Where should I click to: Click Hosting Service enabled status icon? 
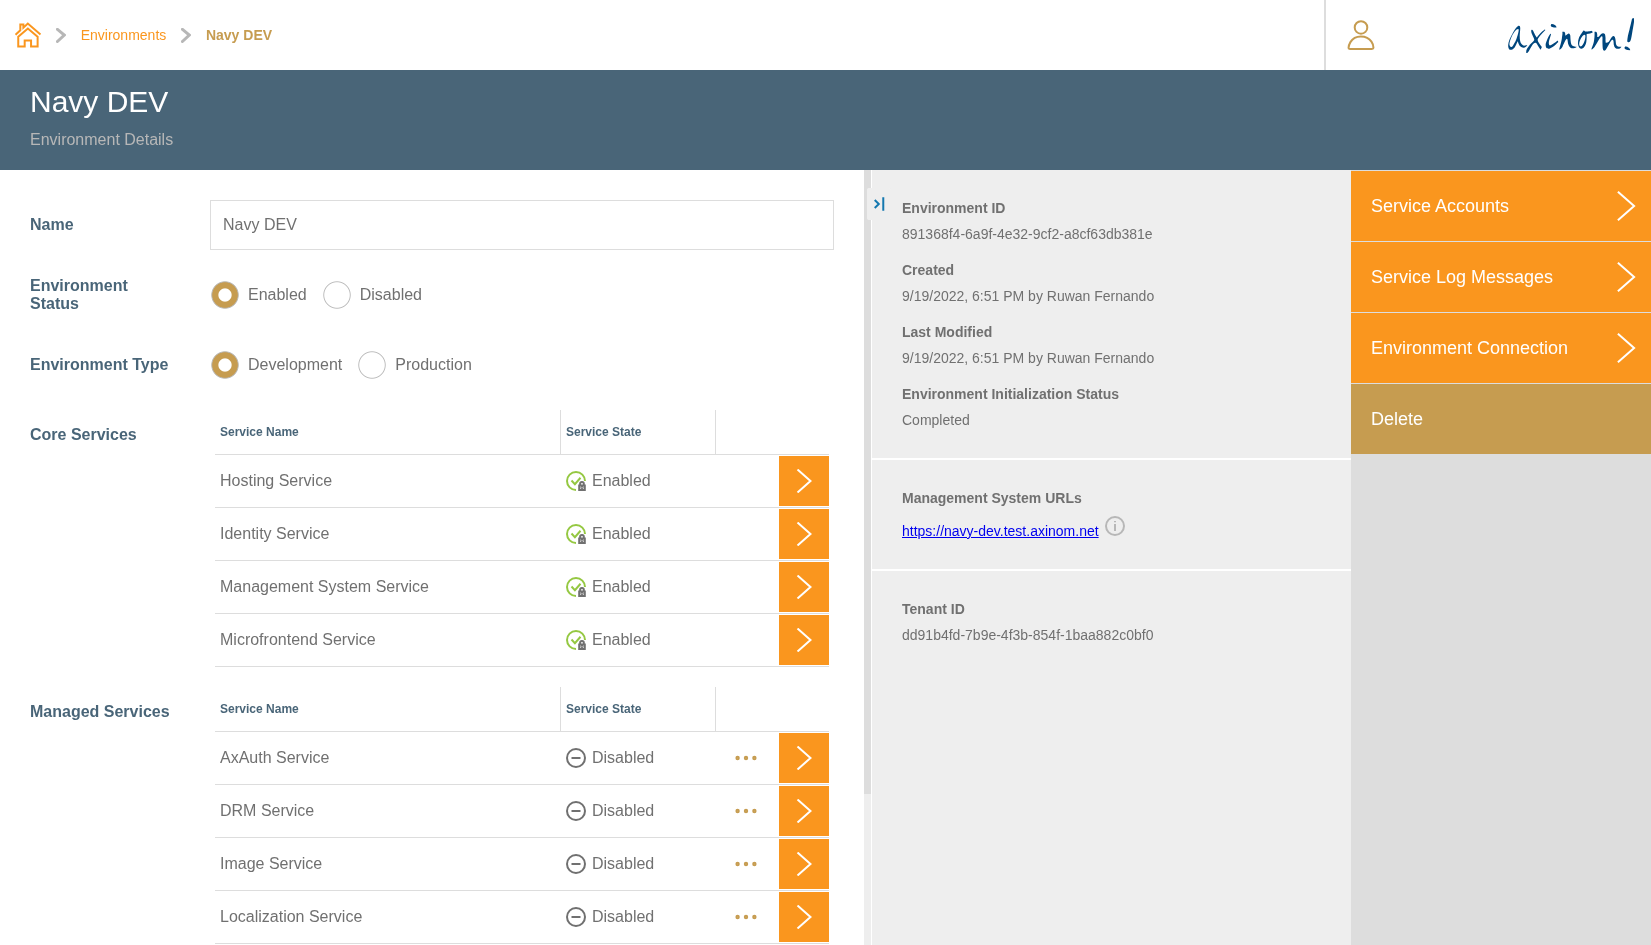coord(576,481)
